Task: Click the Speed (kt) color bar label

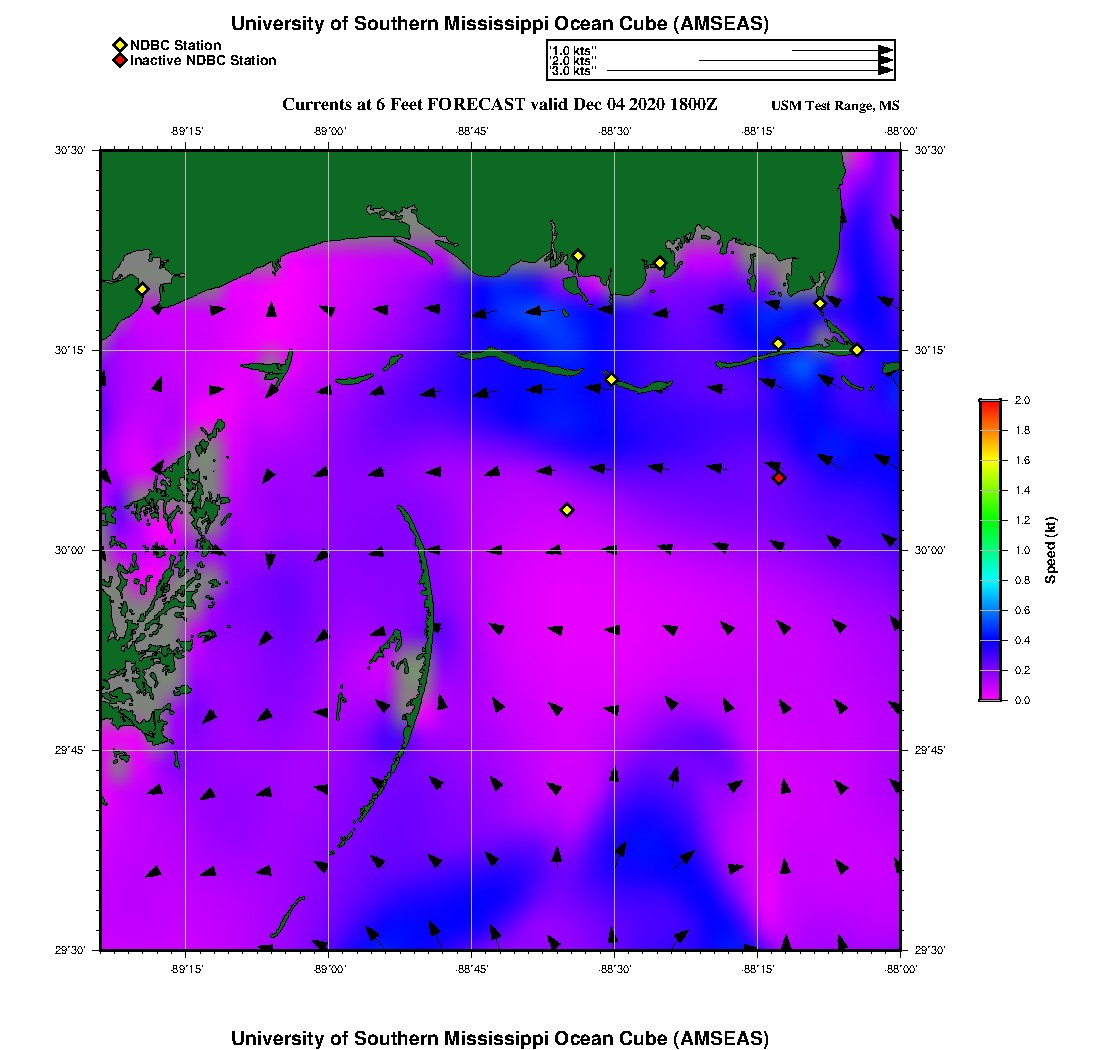Action: pos(1050,550)
